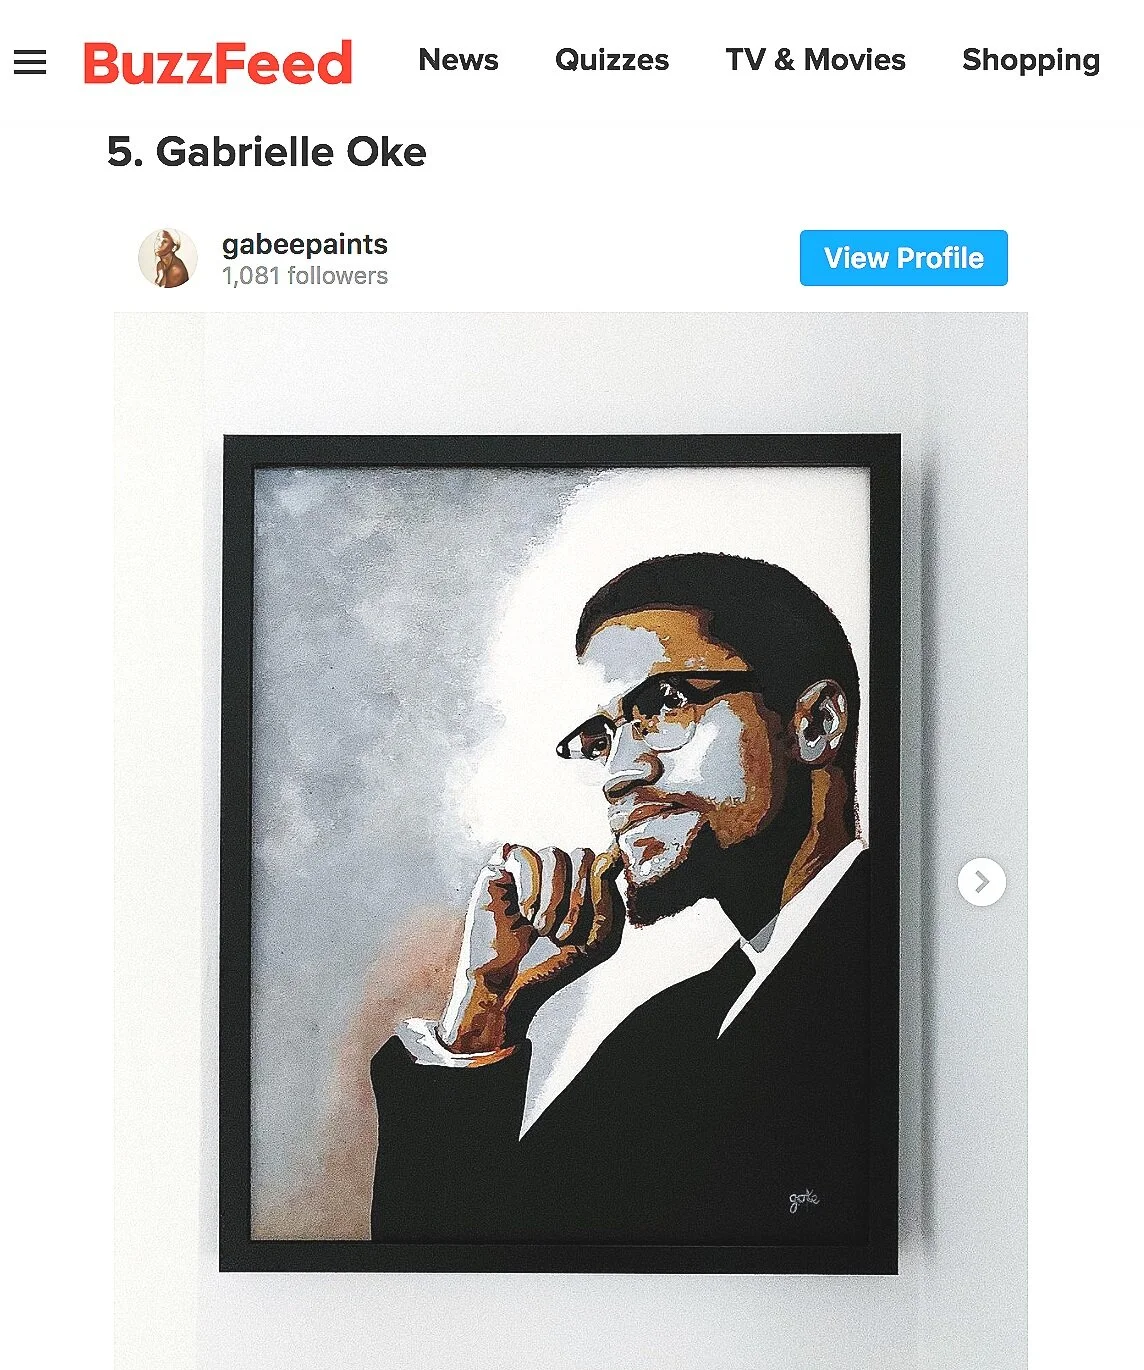Open the Shopping section

point(1031,61)
